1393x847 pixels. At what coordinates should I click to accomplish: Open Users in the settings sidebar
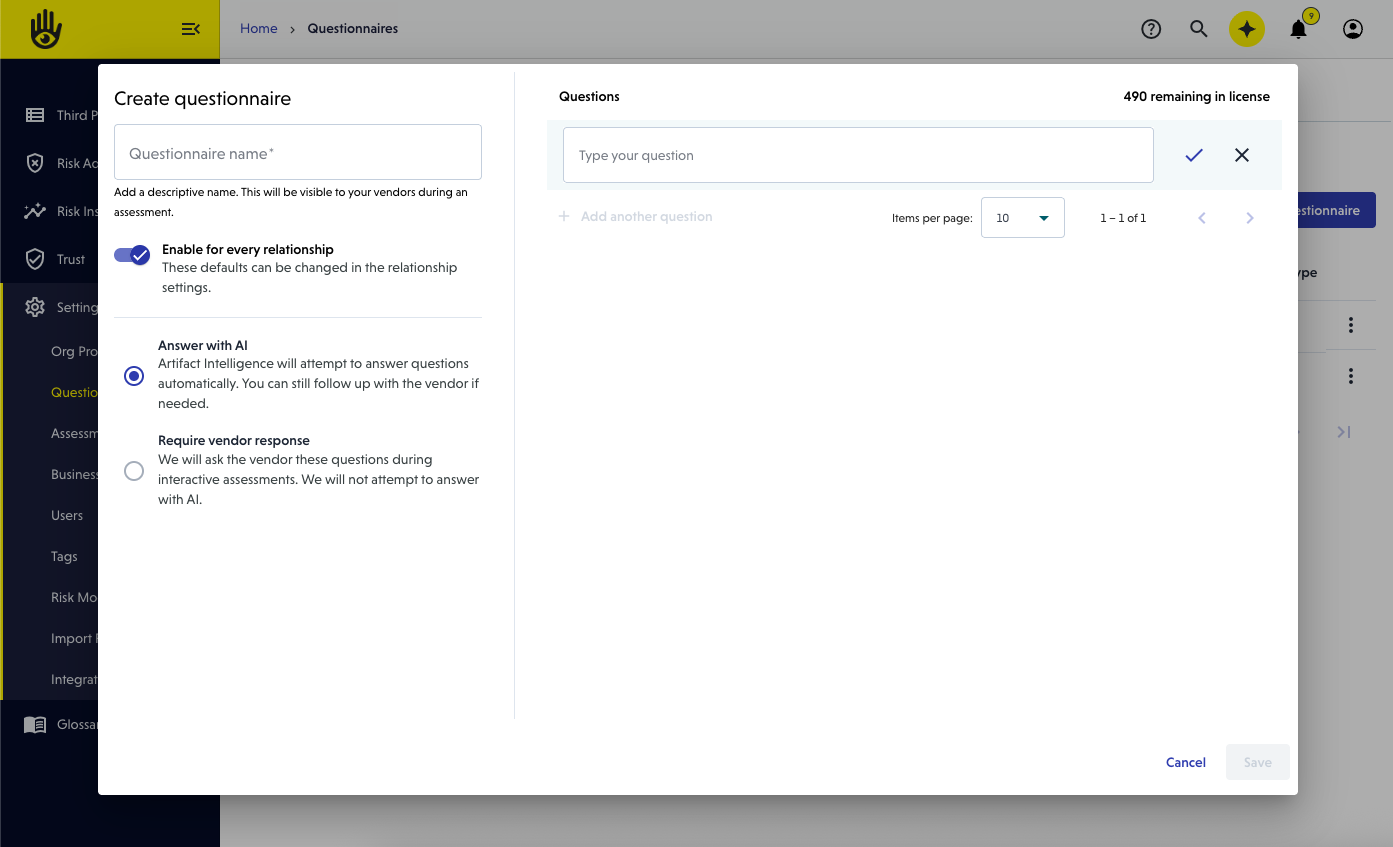(67, 515)
